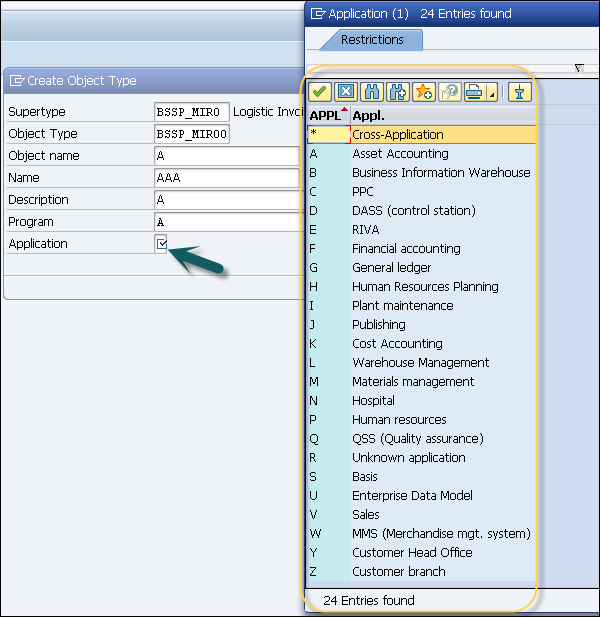Click the Object name input field

coord(226,156)
